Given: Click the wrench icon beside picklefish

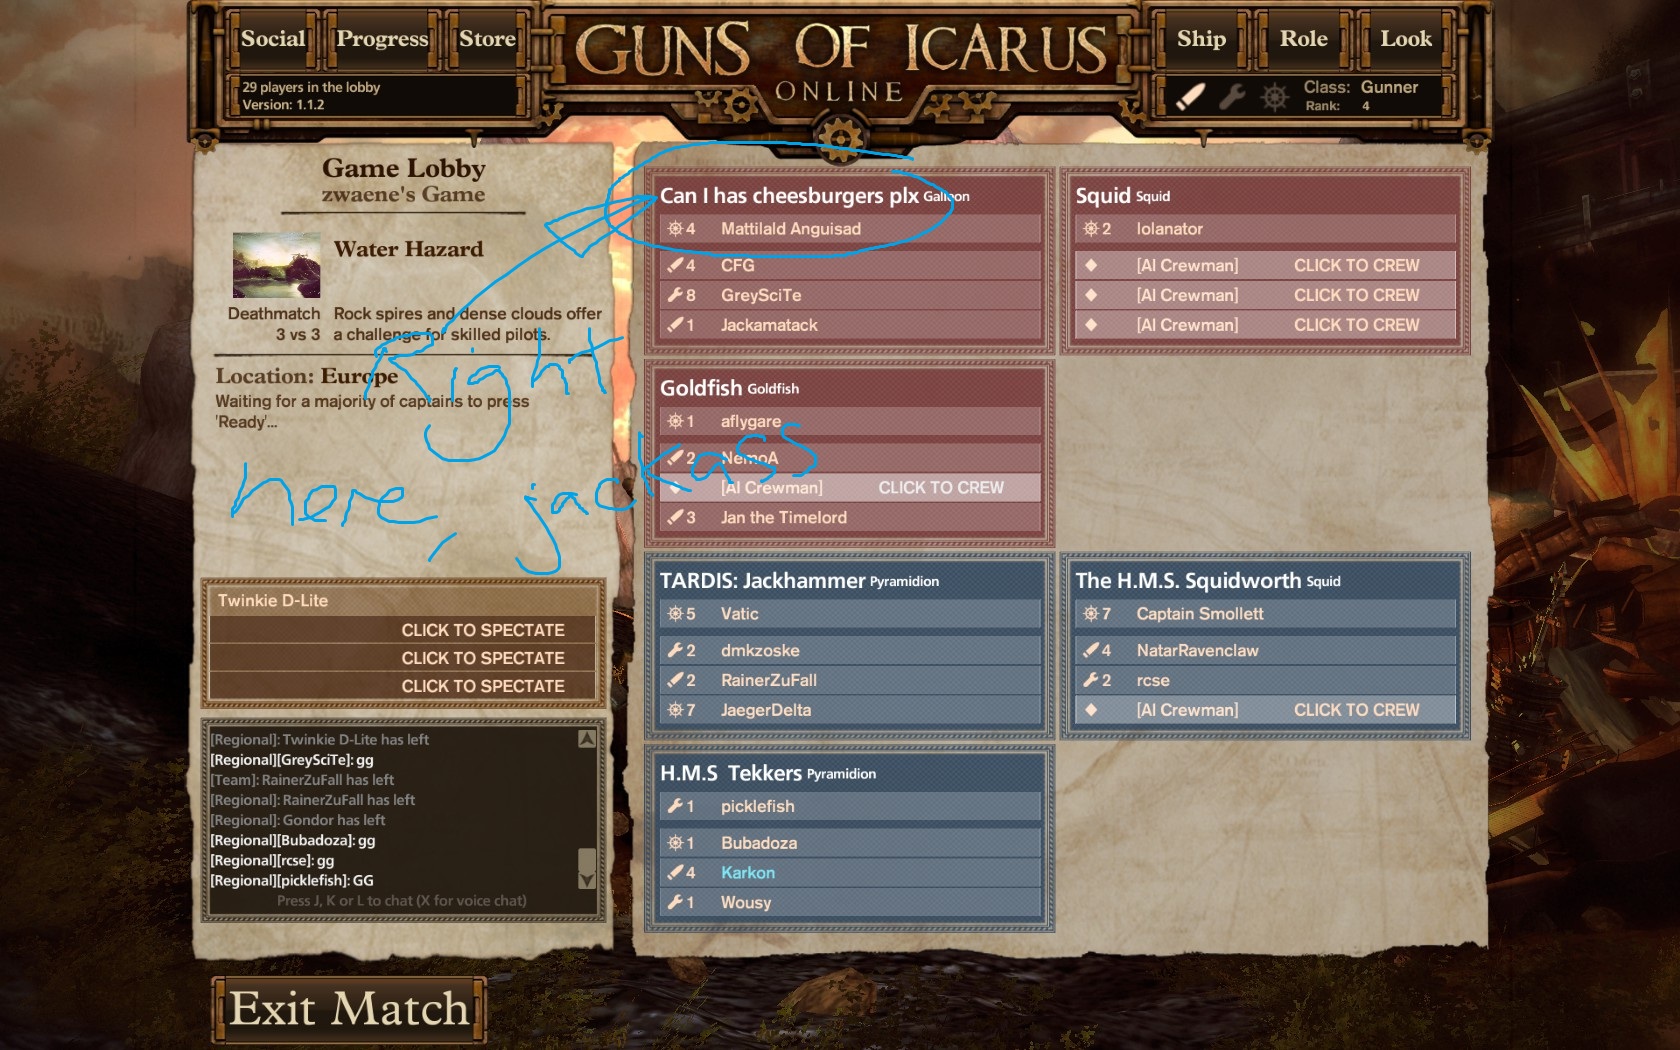Looking at the screenshot, I should point(675,806).
